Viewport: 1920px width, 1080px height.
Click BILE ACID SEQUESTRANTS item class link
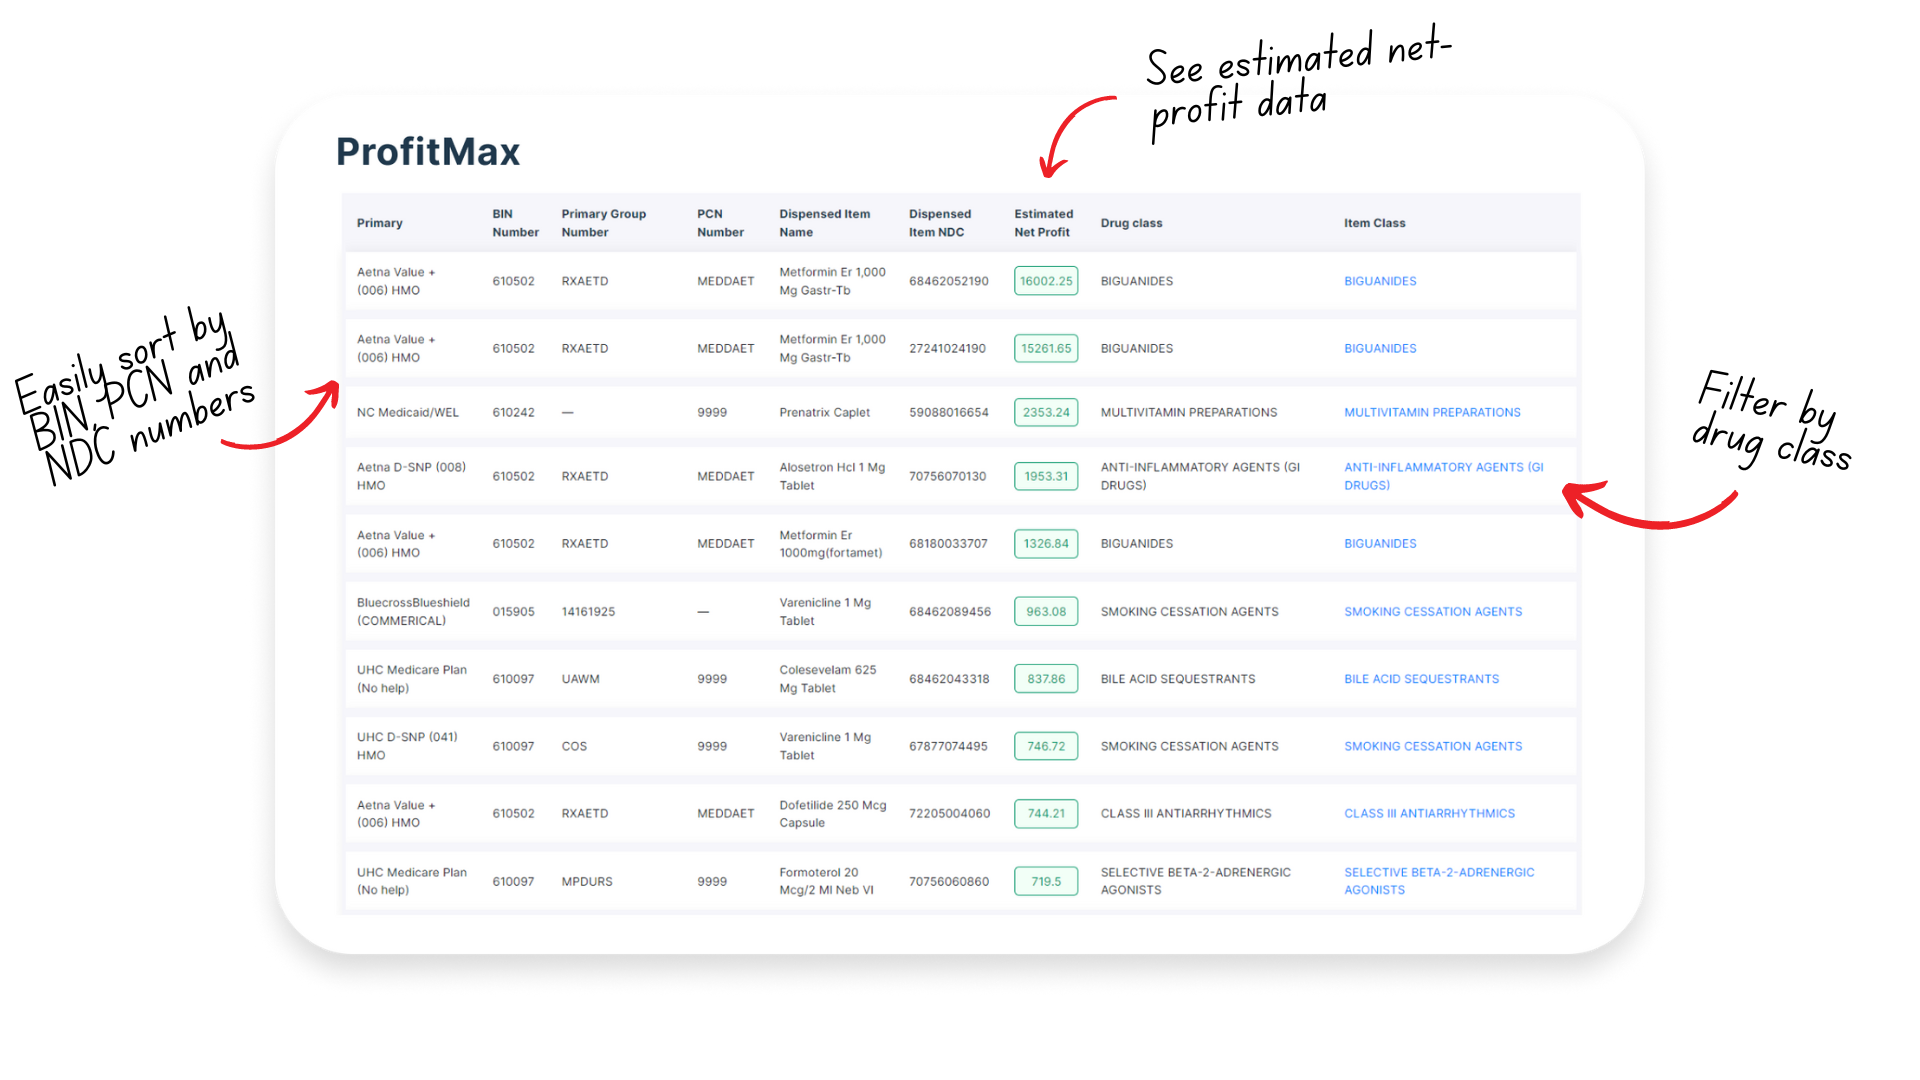click(1421, 679)
